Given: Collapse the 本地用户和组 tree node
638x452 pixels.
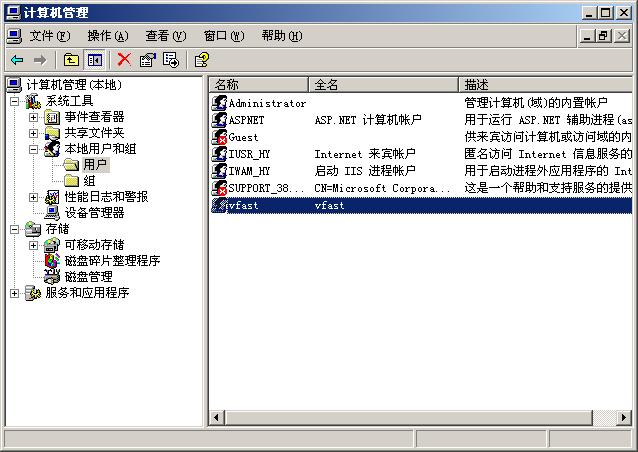Looking at the screenshot, I should (x=34, y=149).
